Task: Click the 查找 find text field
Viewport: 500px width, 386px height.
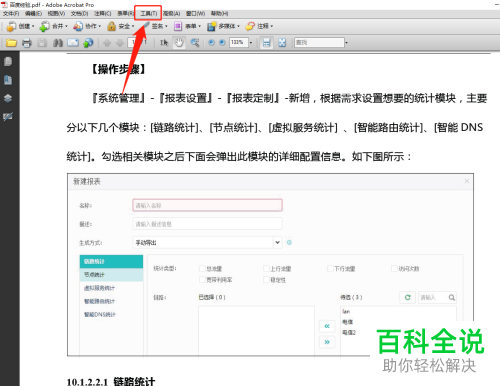Action: click(x=319, y=43)
